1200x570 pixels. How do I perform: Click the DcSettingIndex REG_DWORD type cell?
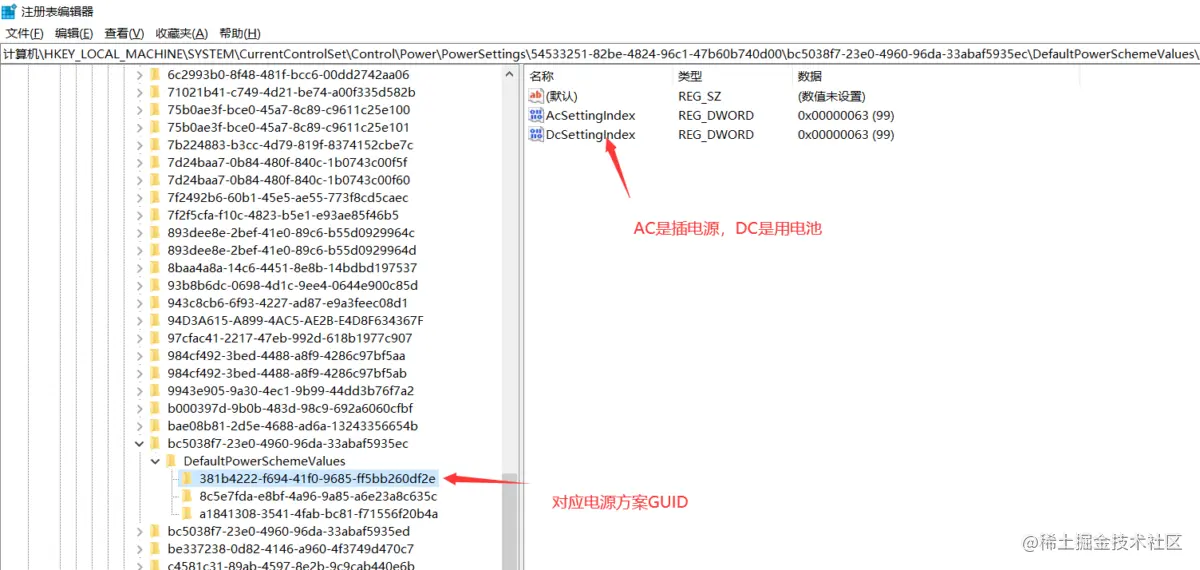click(x=716, y=134)
